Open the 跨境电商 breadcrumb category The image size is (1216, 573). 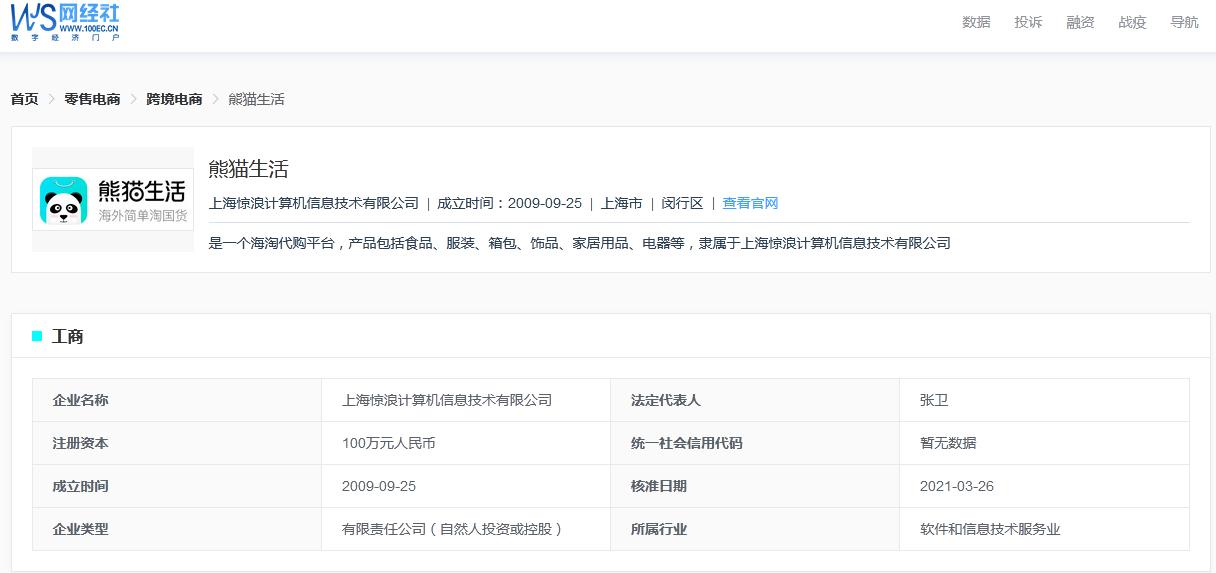coord(174,99)
